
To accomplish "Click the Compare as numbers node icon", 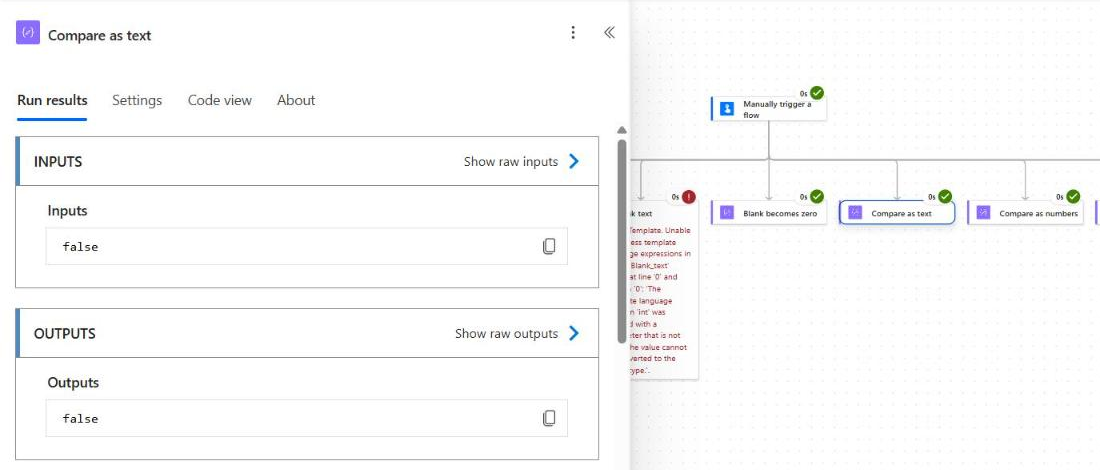I will click(x=984, y=213).
